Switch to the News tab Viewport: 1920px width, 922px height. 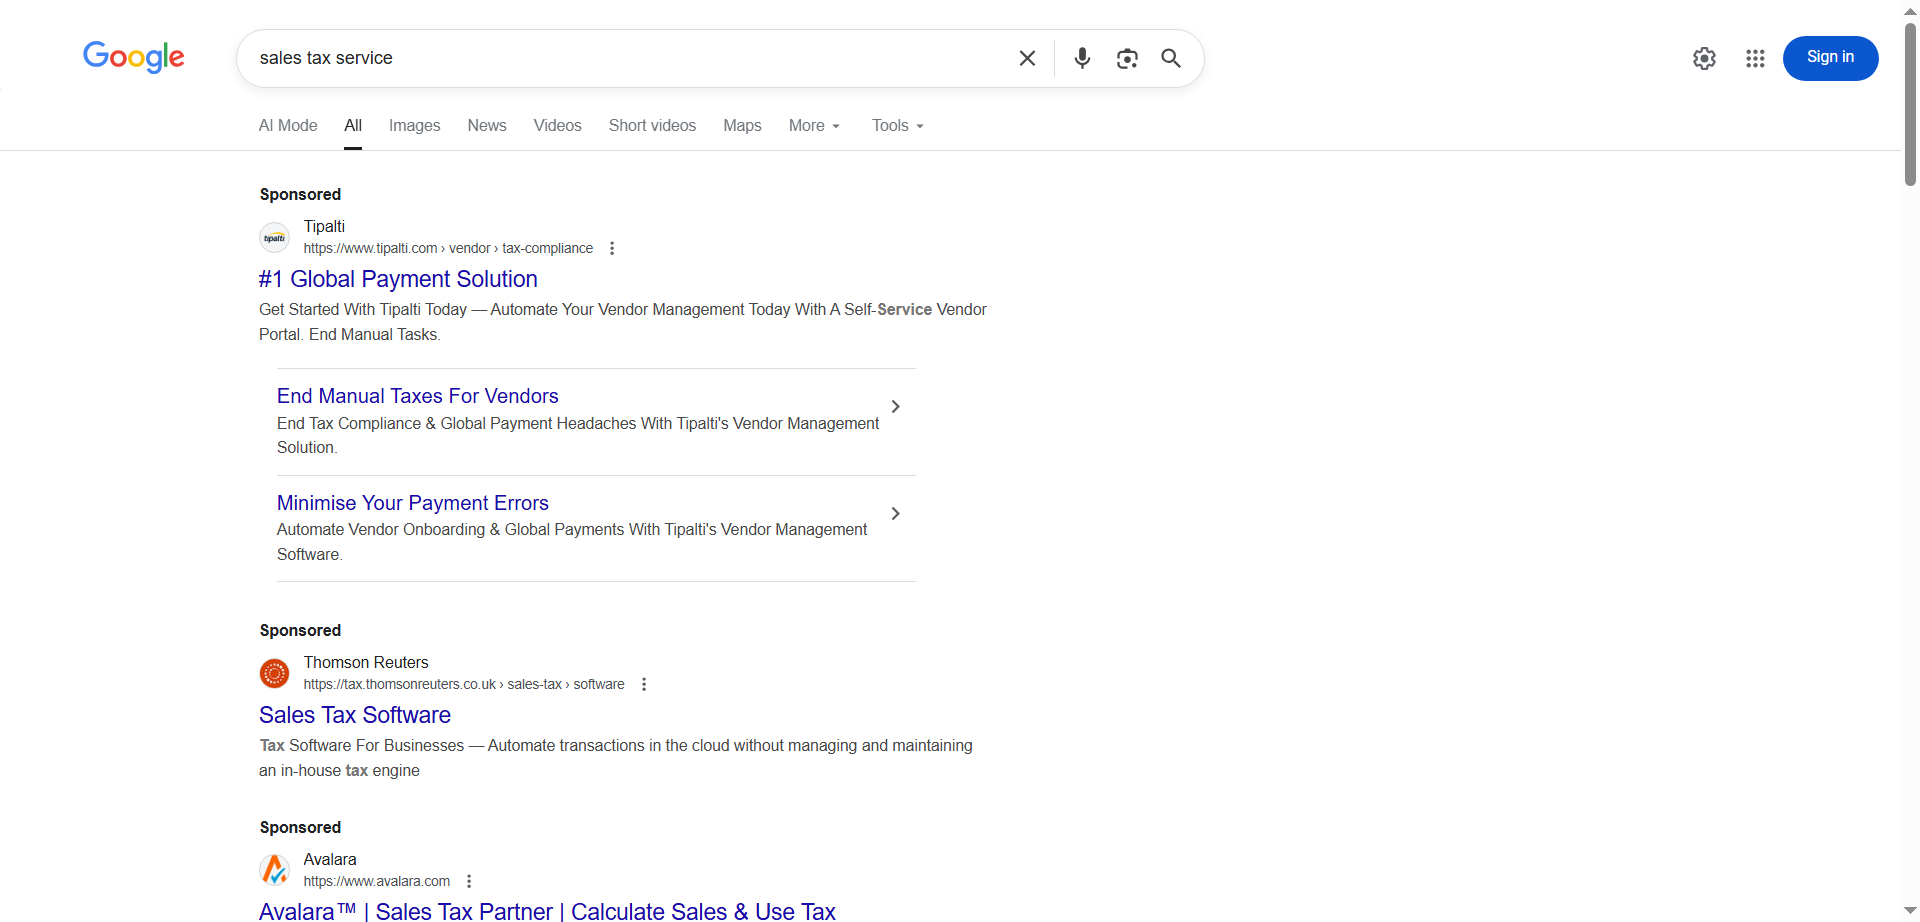tap(487, 125)
